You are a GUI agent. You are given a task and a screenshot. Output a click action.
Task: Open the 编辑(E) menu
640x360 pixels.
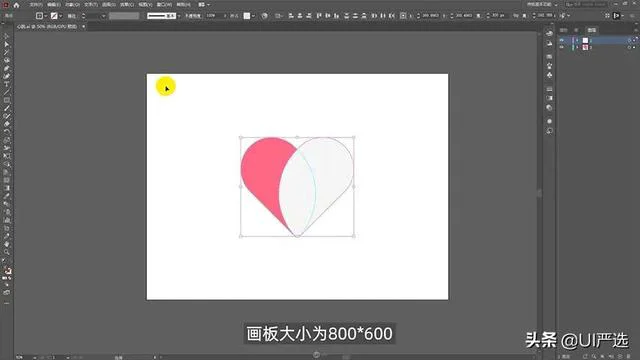point(54,5)
